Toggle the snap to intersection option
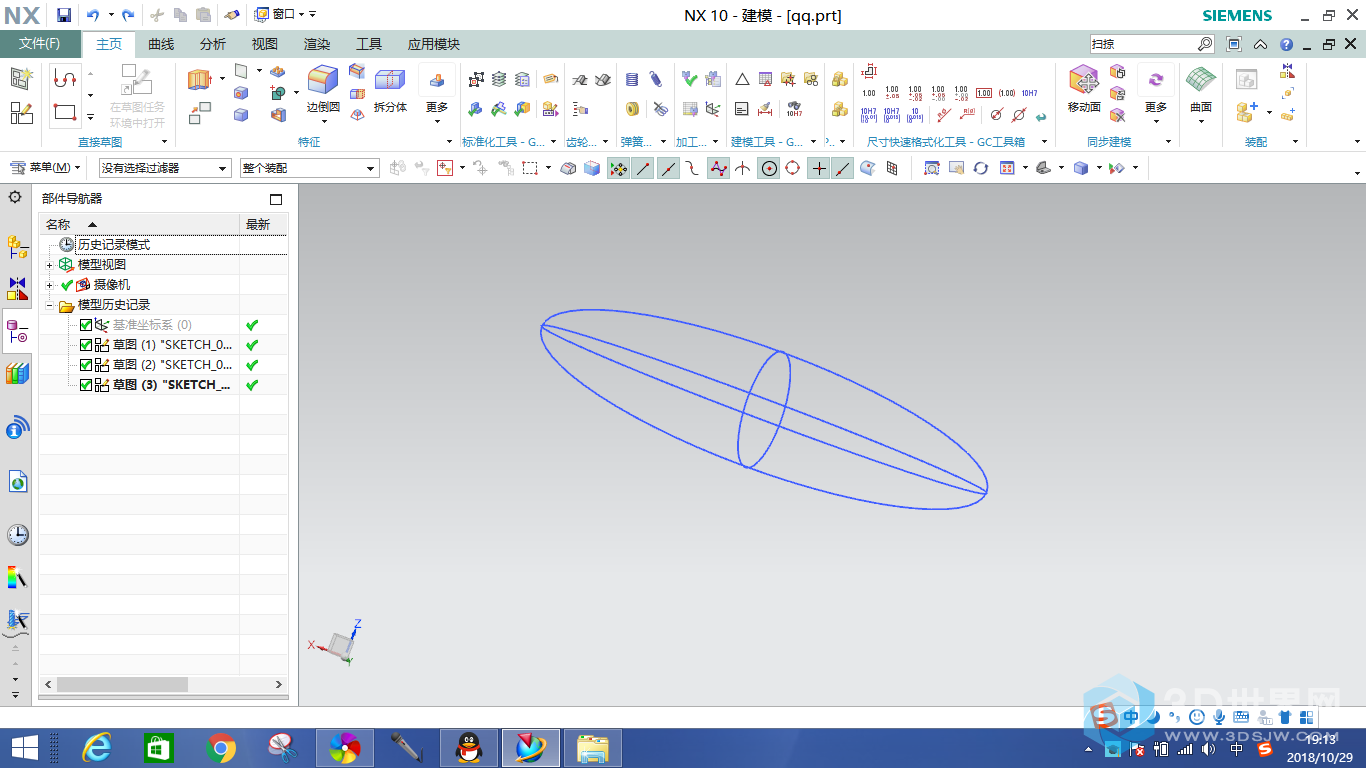1366x768 pixels. (x=743, y=168)
